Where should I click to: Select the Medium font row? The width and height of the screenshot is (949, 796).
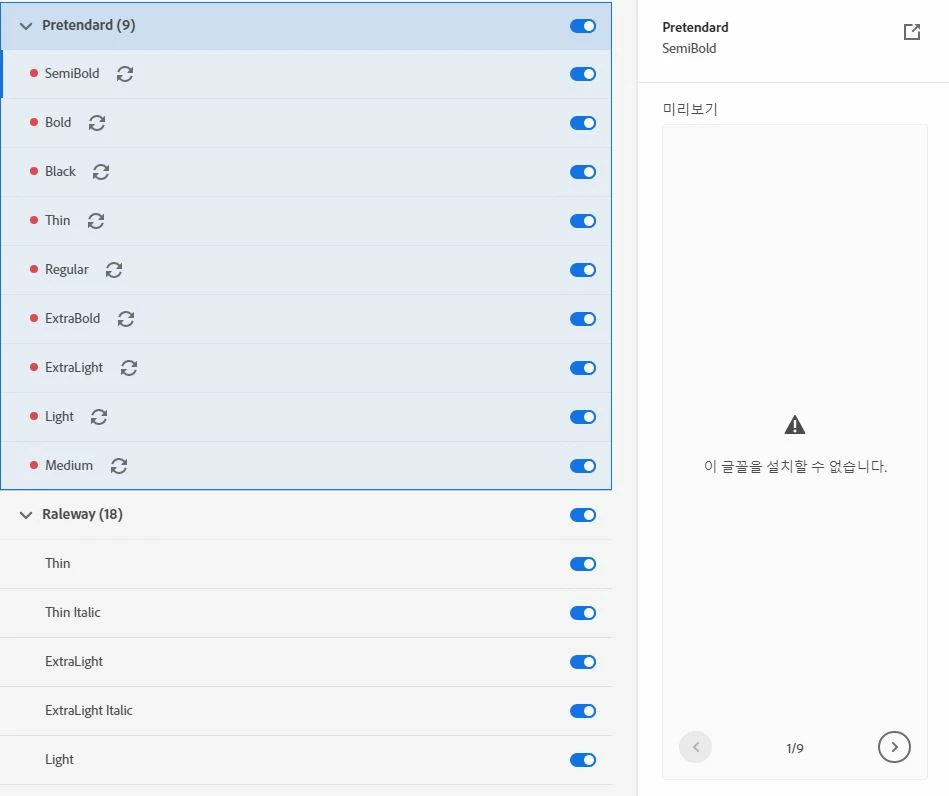[x=306, y=465]
